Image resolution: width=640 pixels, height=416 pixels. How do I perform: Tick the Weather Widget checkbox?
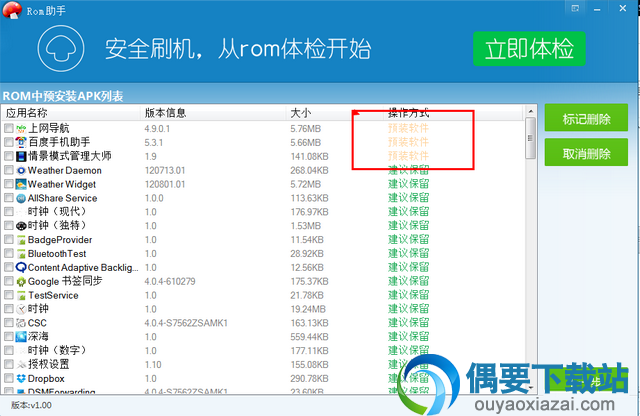pos(9,184)
